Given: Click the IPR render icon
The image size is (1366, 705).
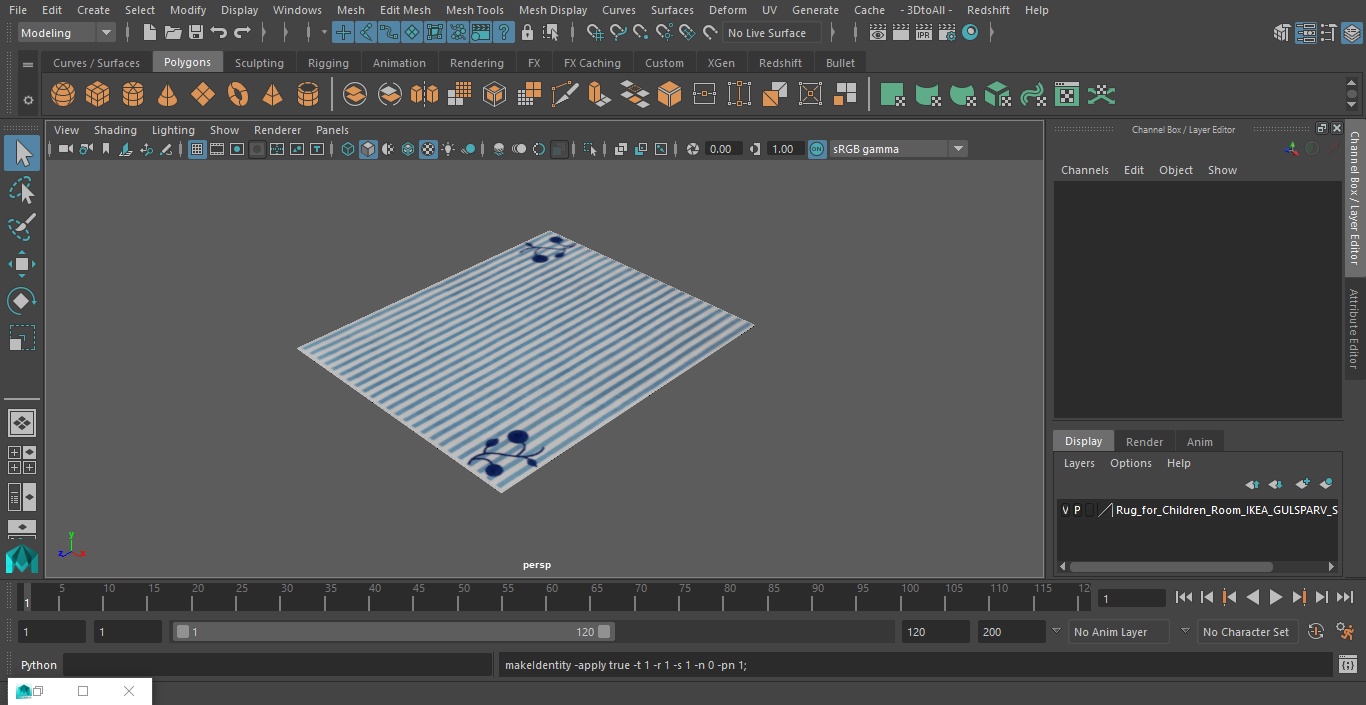Looking at the screenshot, I should pos(924,33).
